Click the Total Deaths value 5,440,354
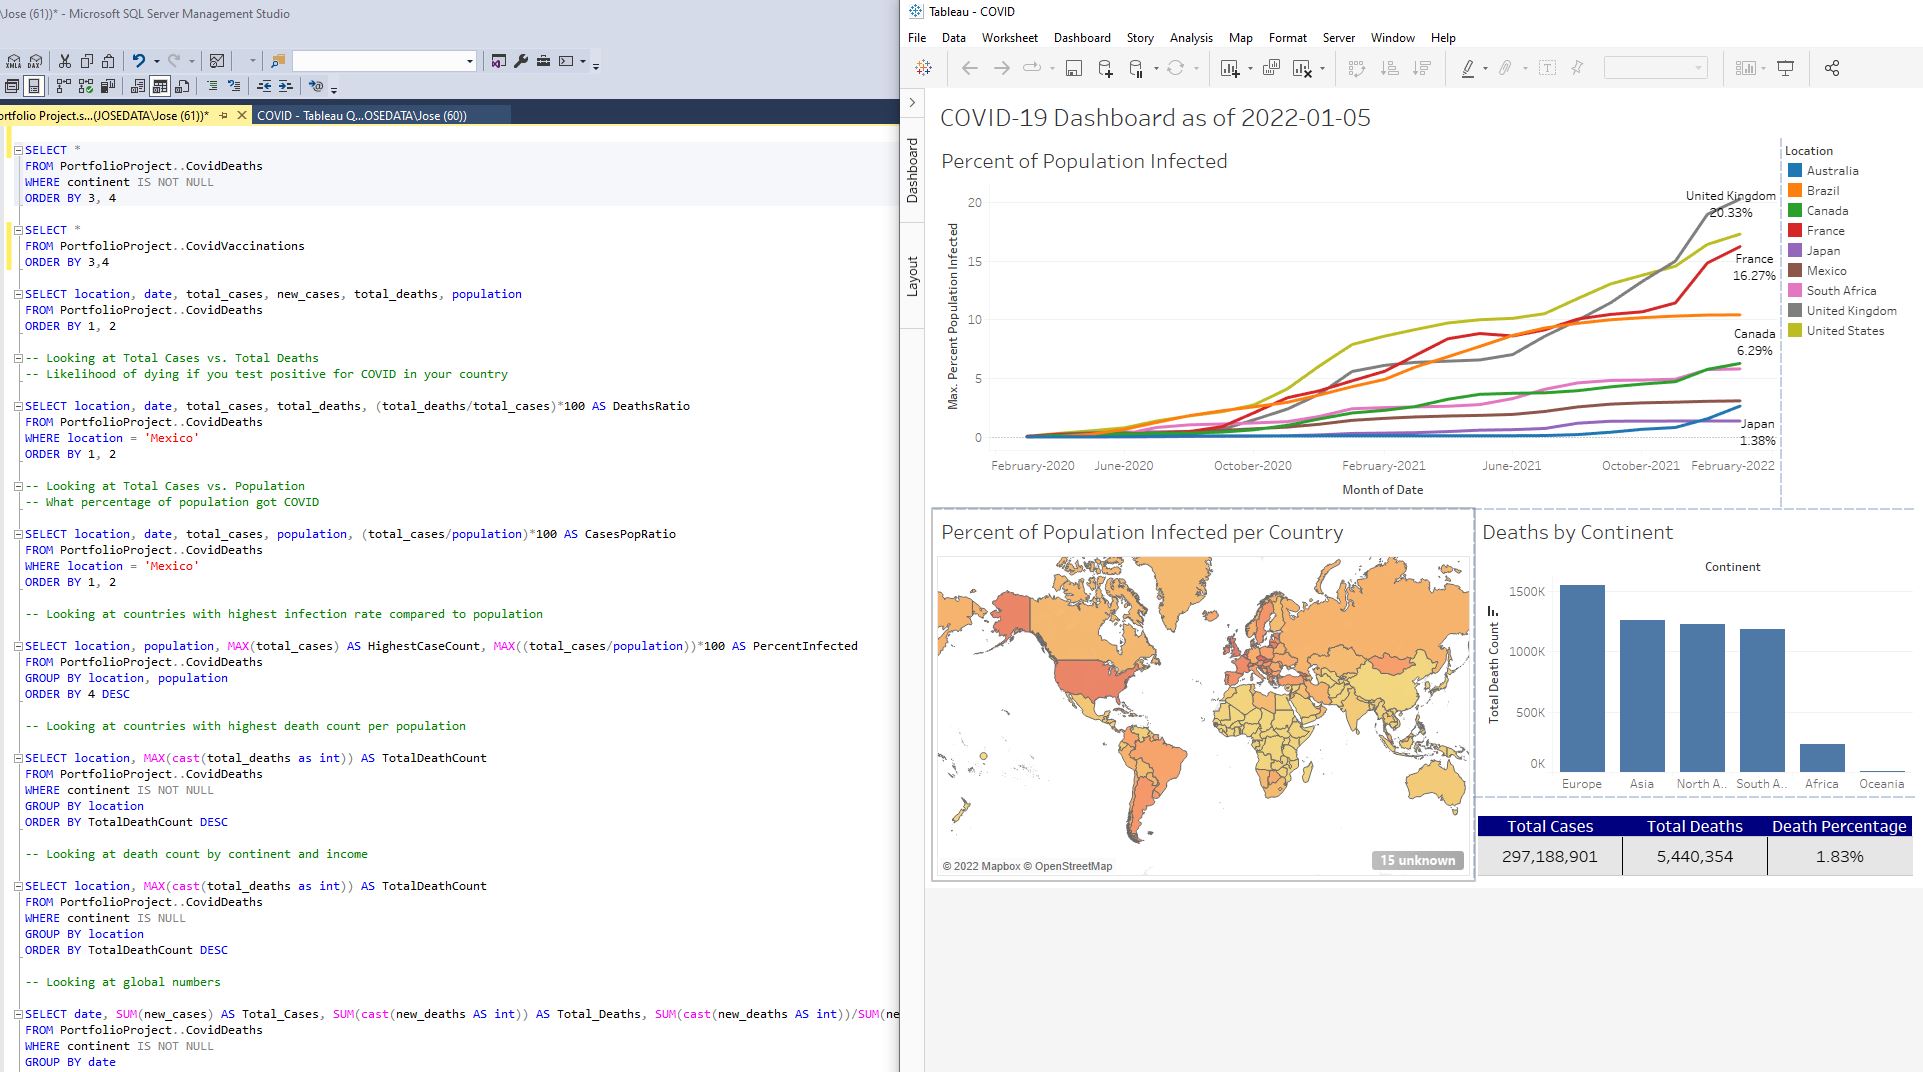 [1694, 857]
